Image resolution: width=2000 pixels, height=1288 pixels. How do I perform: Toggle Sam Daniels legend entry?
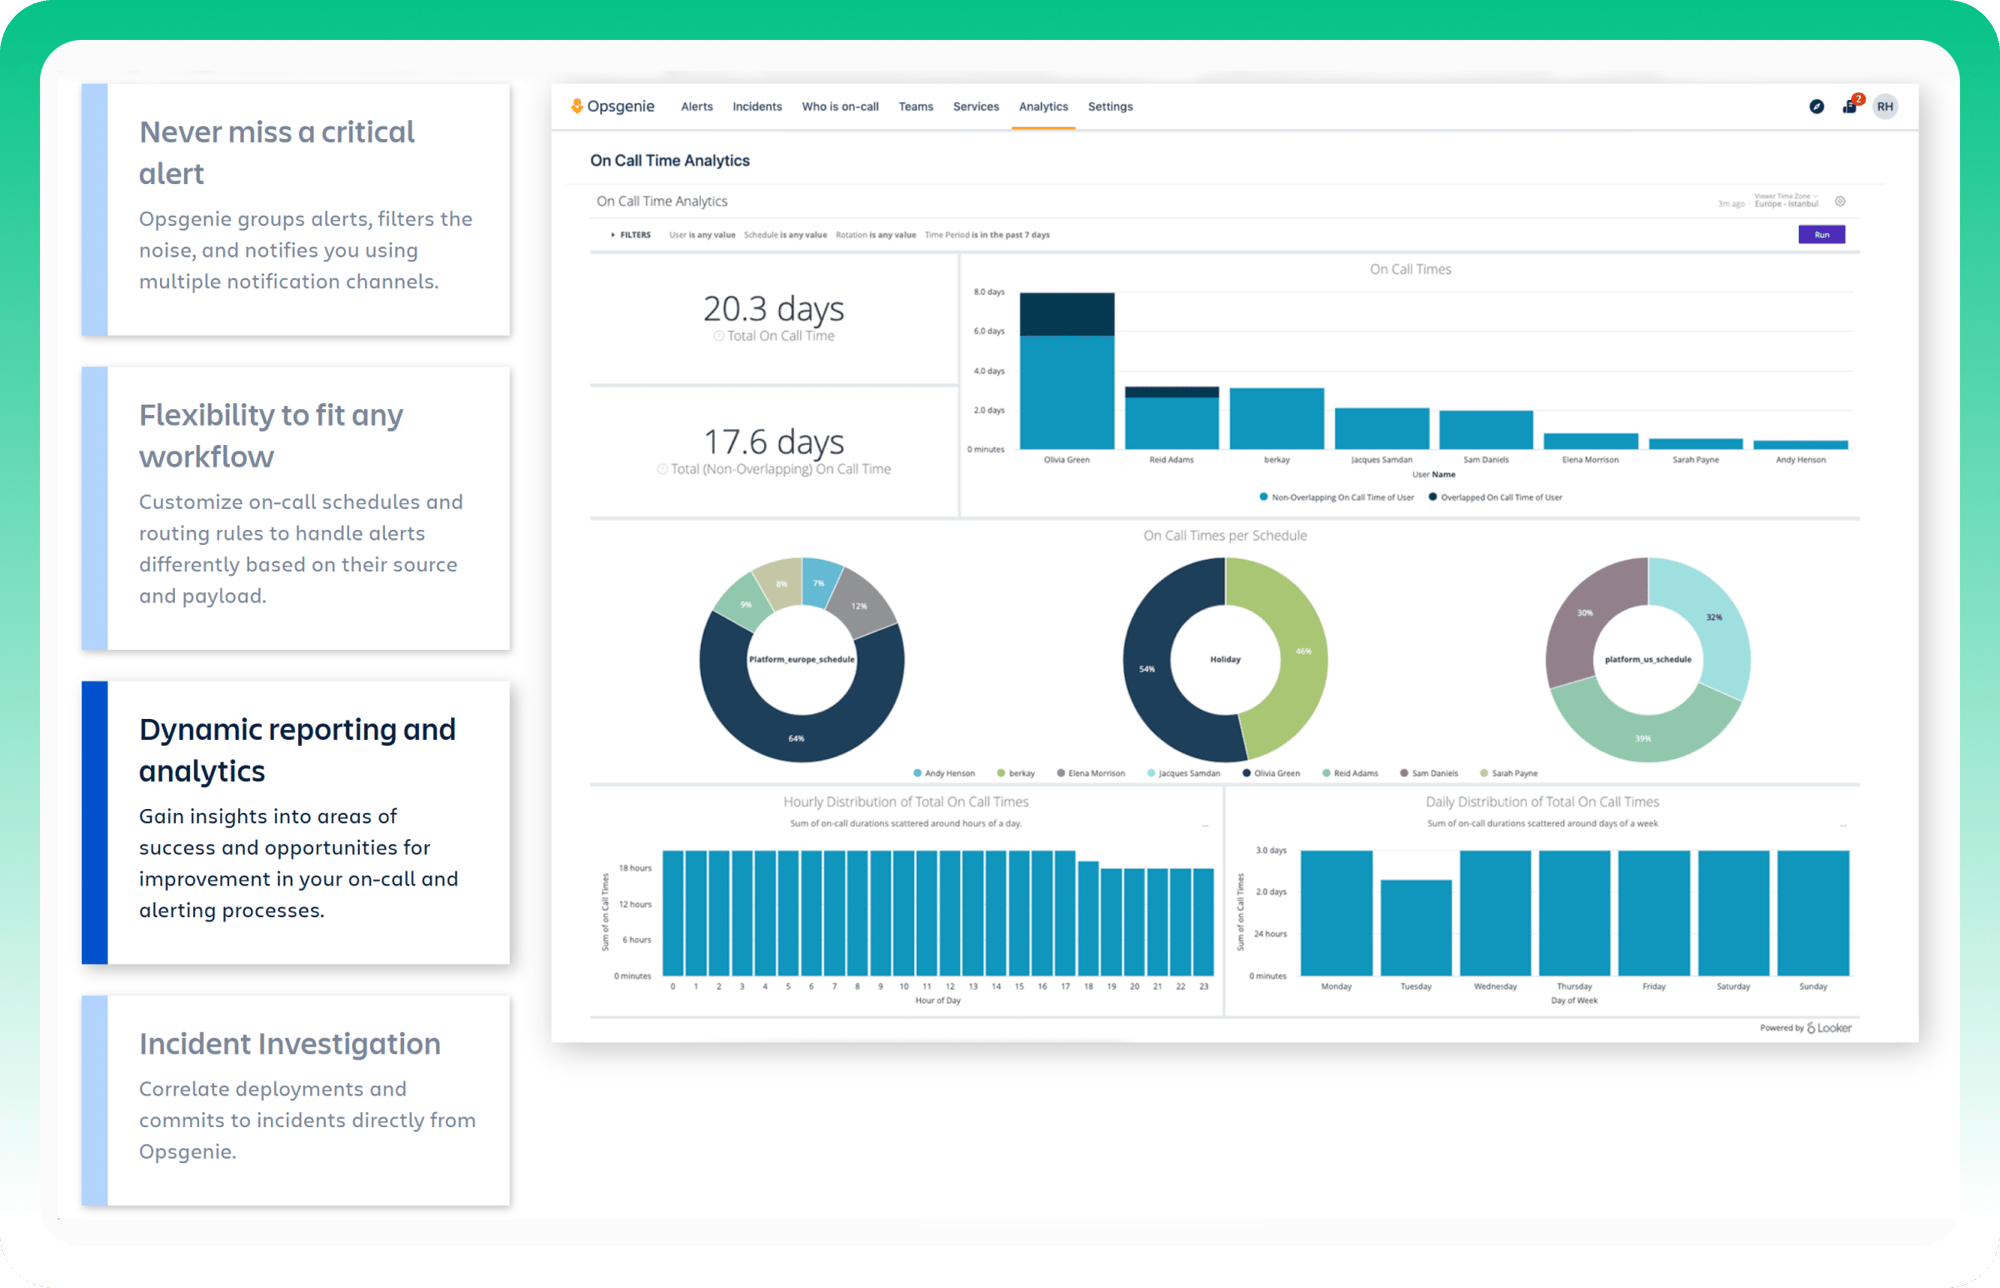coord(1429,773)
